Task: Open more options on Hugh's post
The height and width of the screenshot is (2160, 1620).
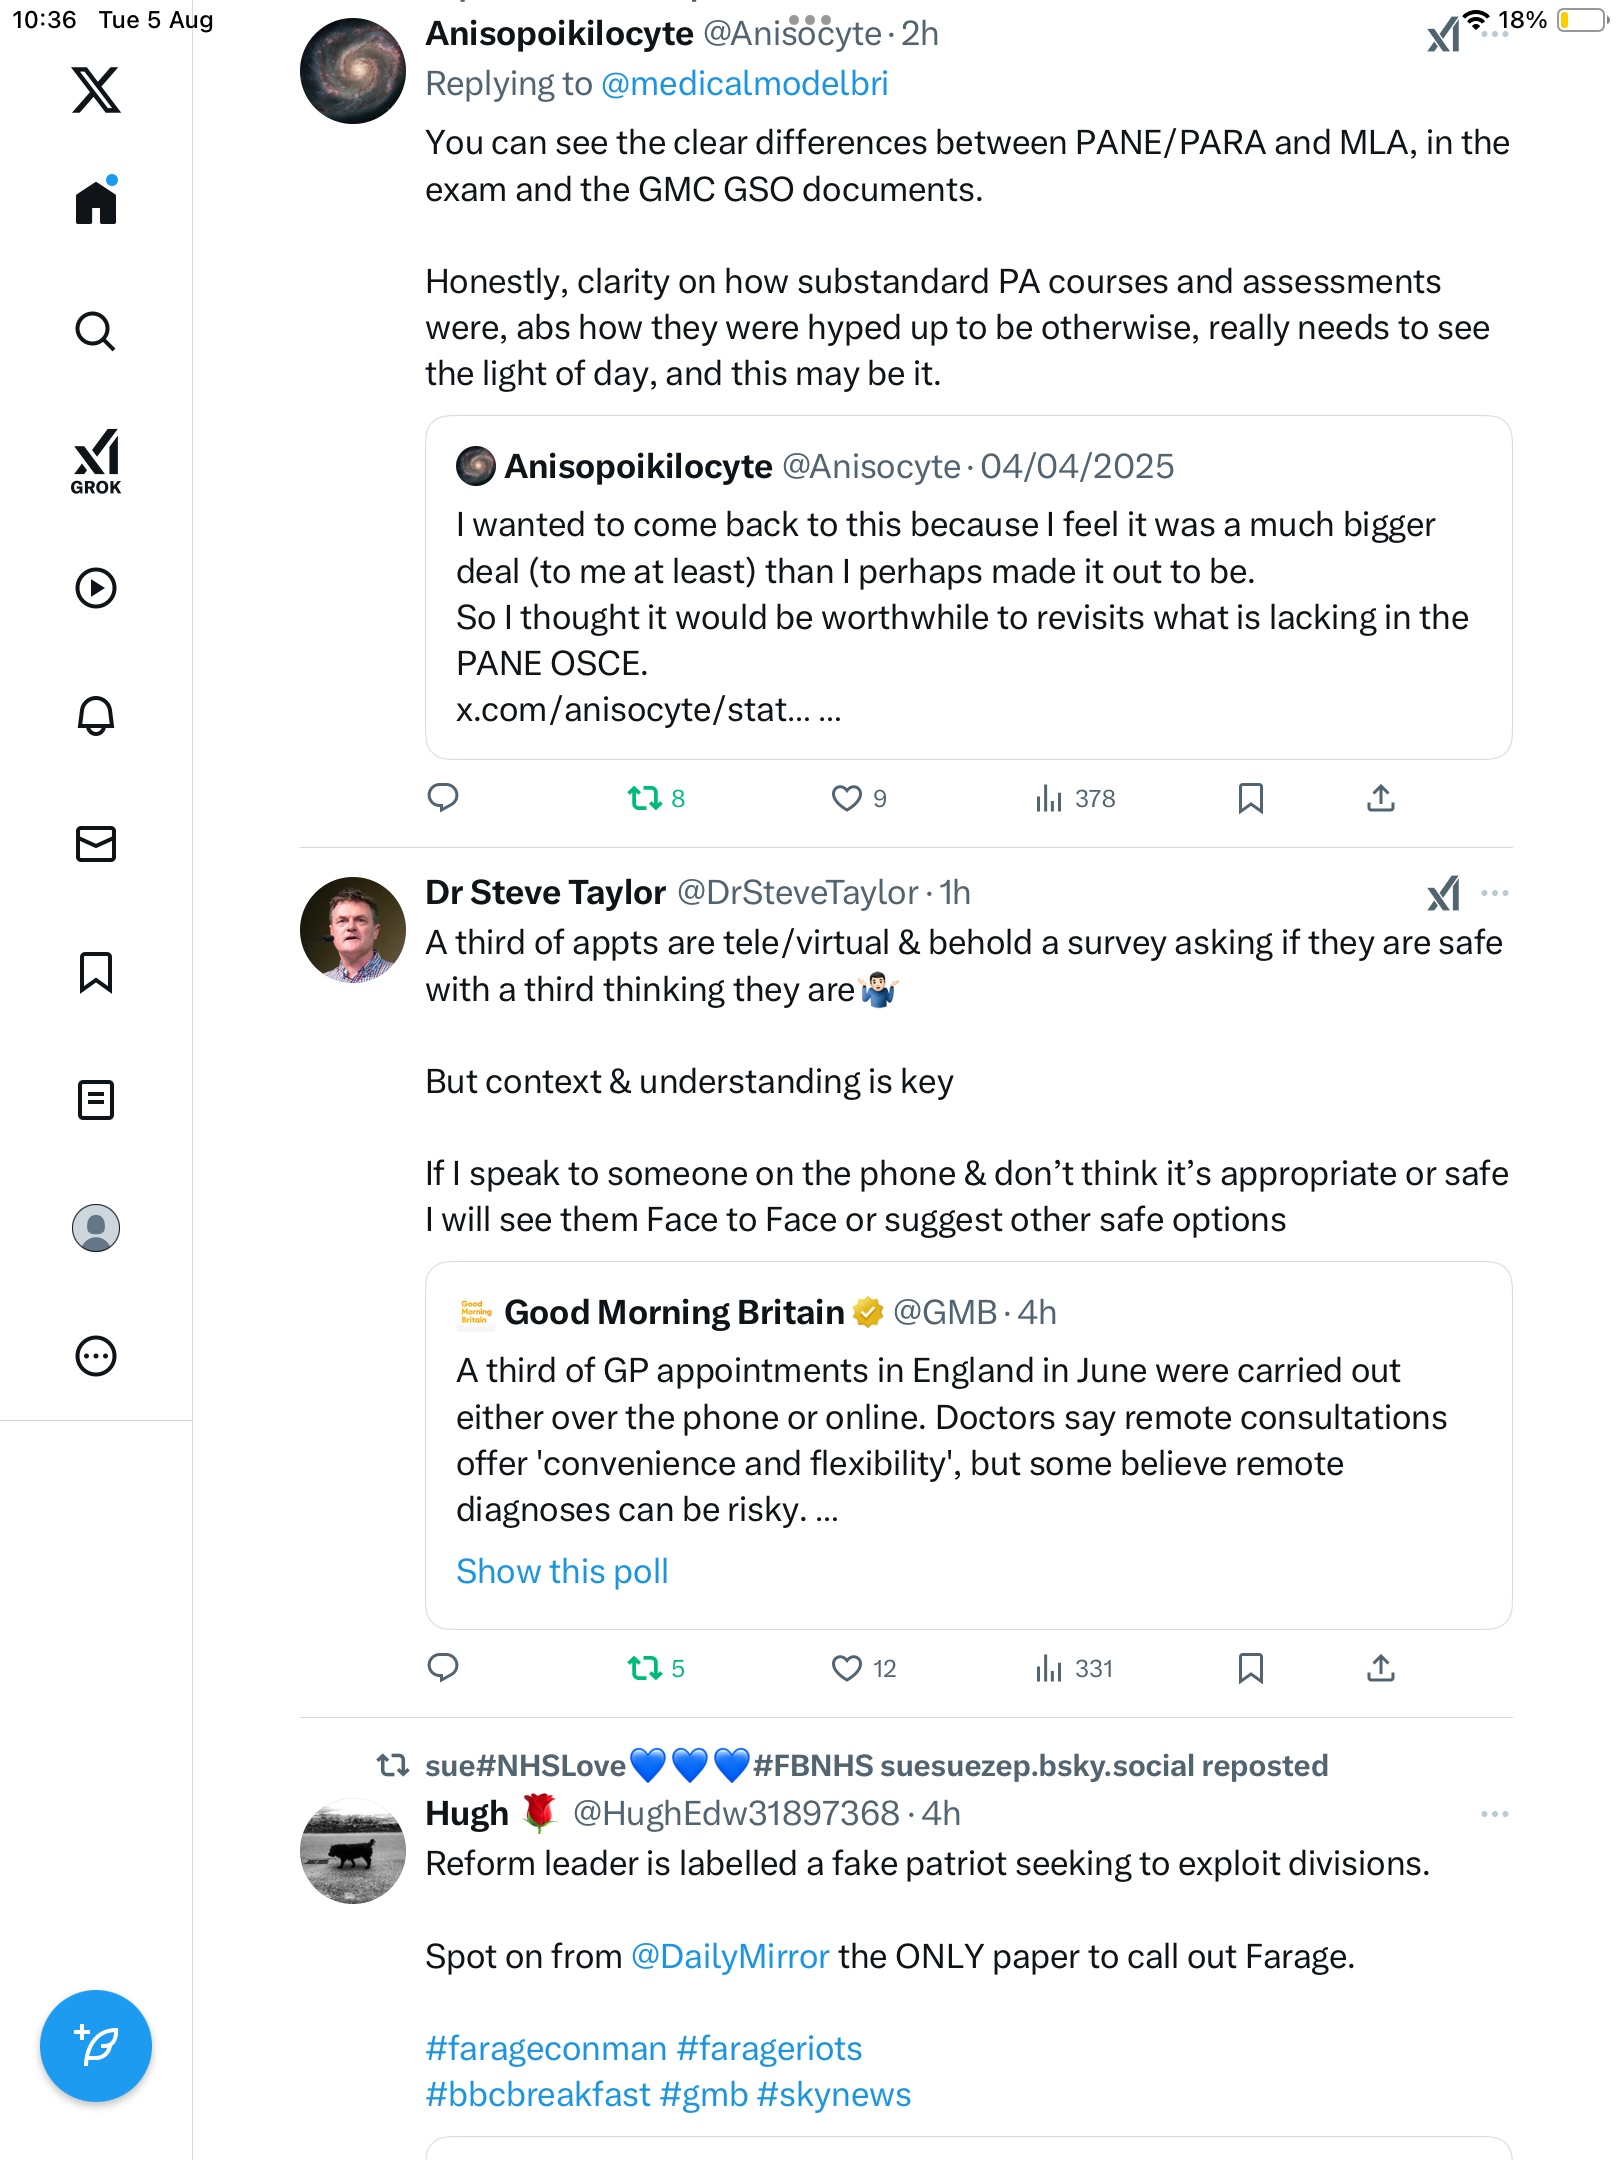Action: tap(1495, 1814)
